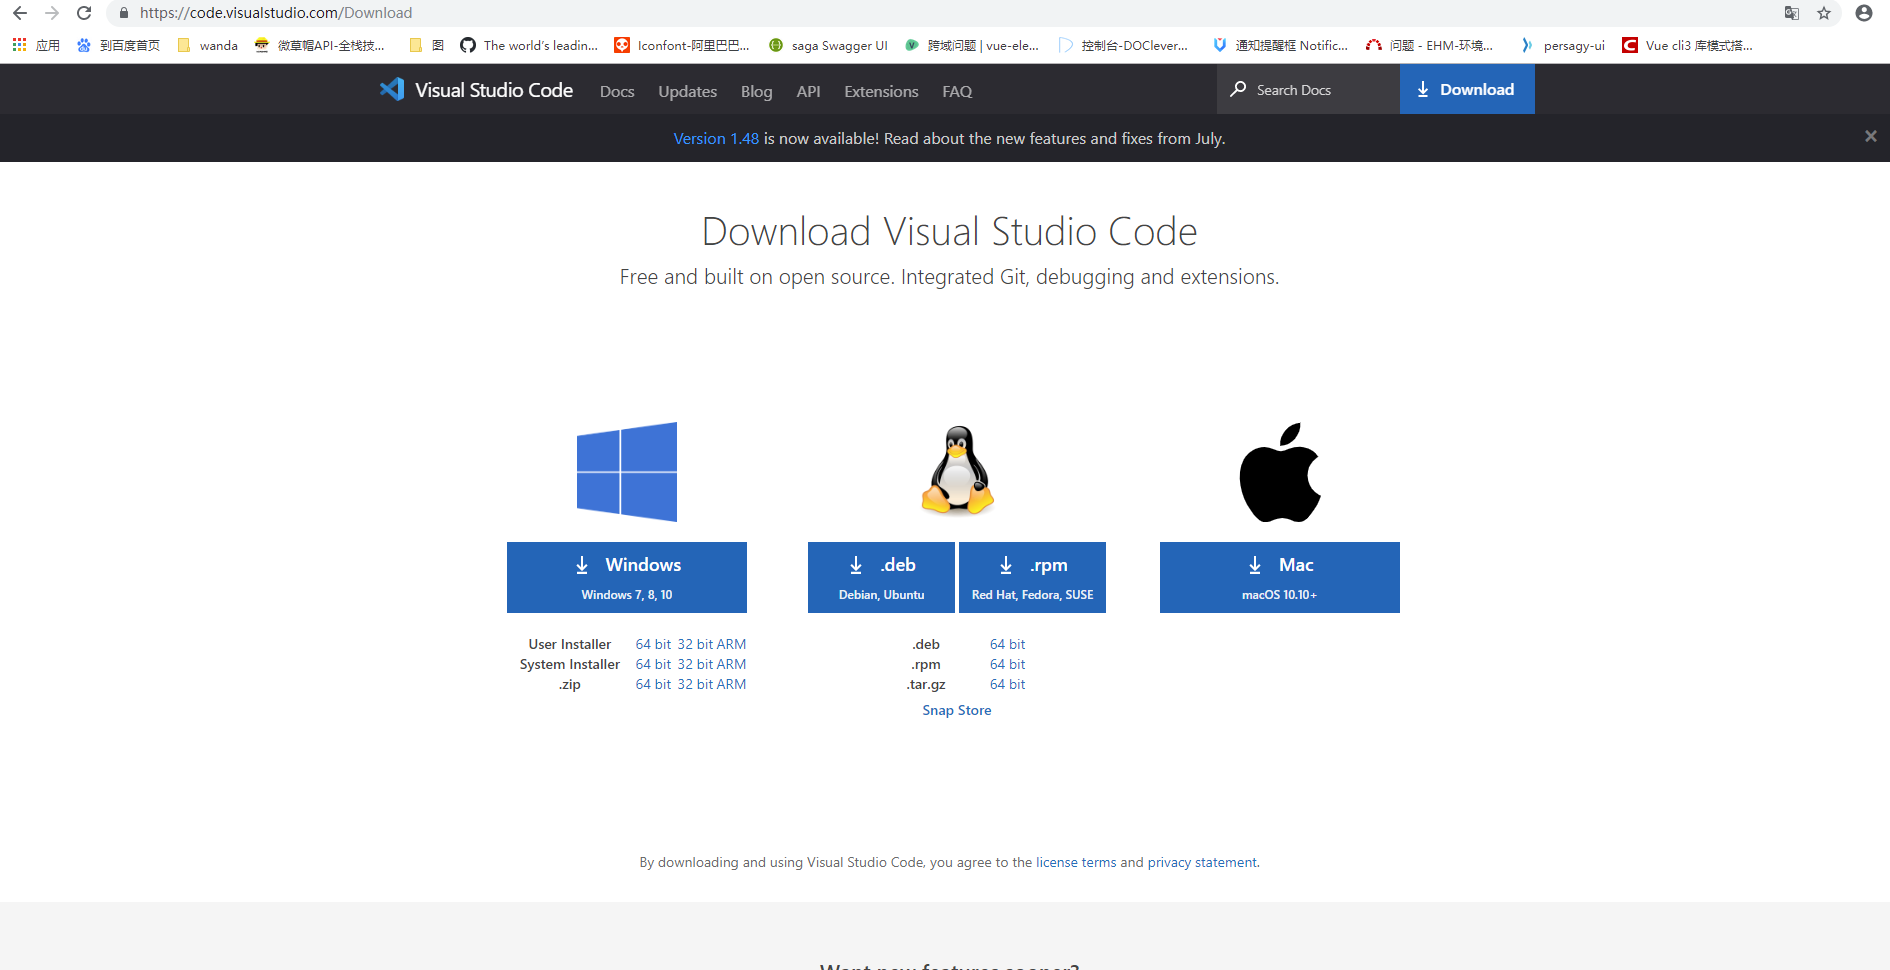Click the Apple logo icon
1890x970 pixels.
coord(1280,472)
